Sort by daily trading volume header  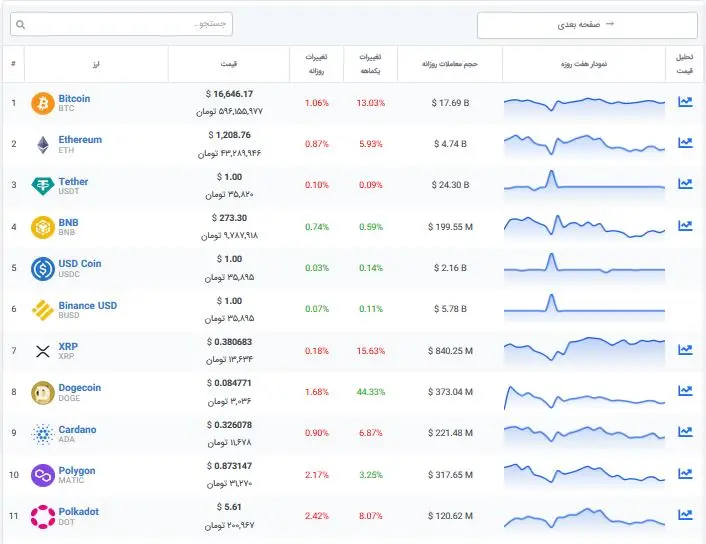point(450,64)
